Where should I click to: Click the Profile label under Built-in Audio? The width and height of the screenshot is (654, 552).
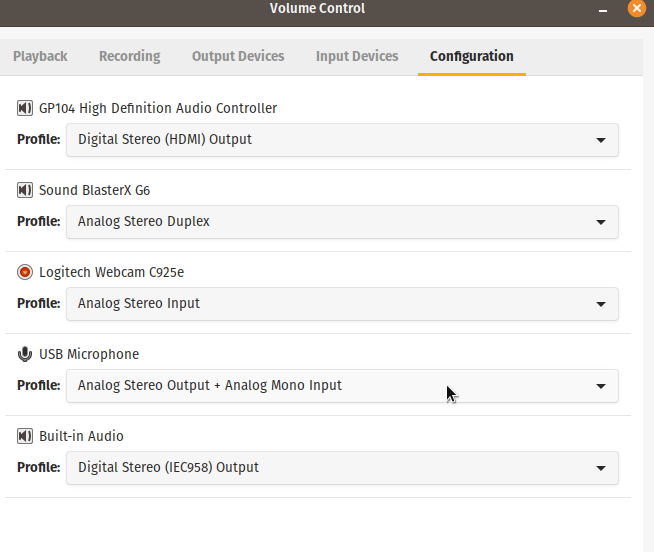(x=38, y=467)
